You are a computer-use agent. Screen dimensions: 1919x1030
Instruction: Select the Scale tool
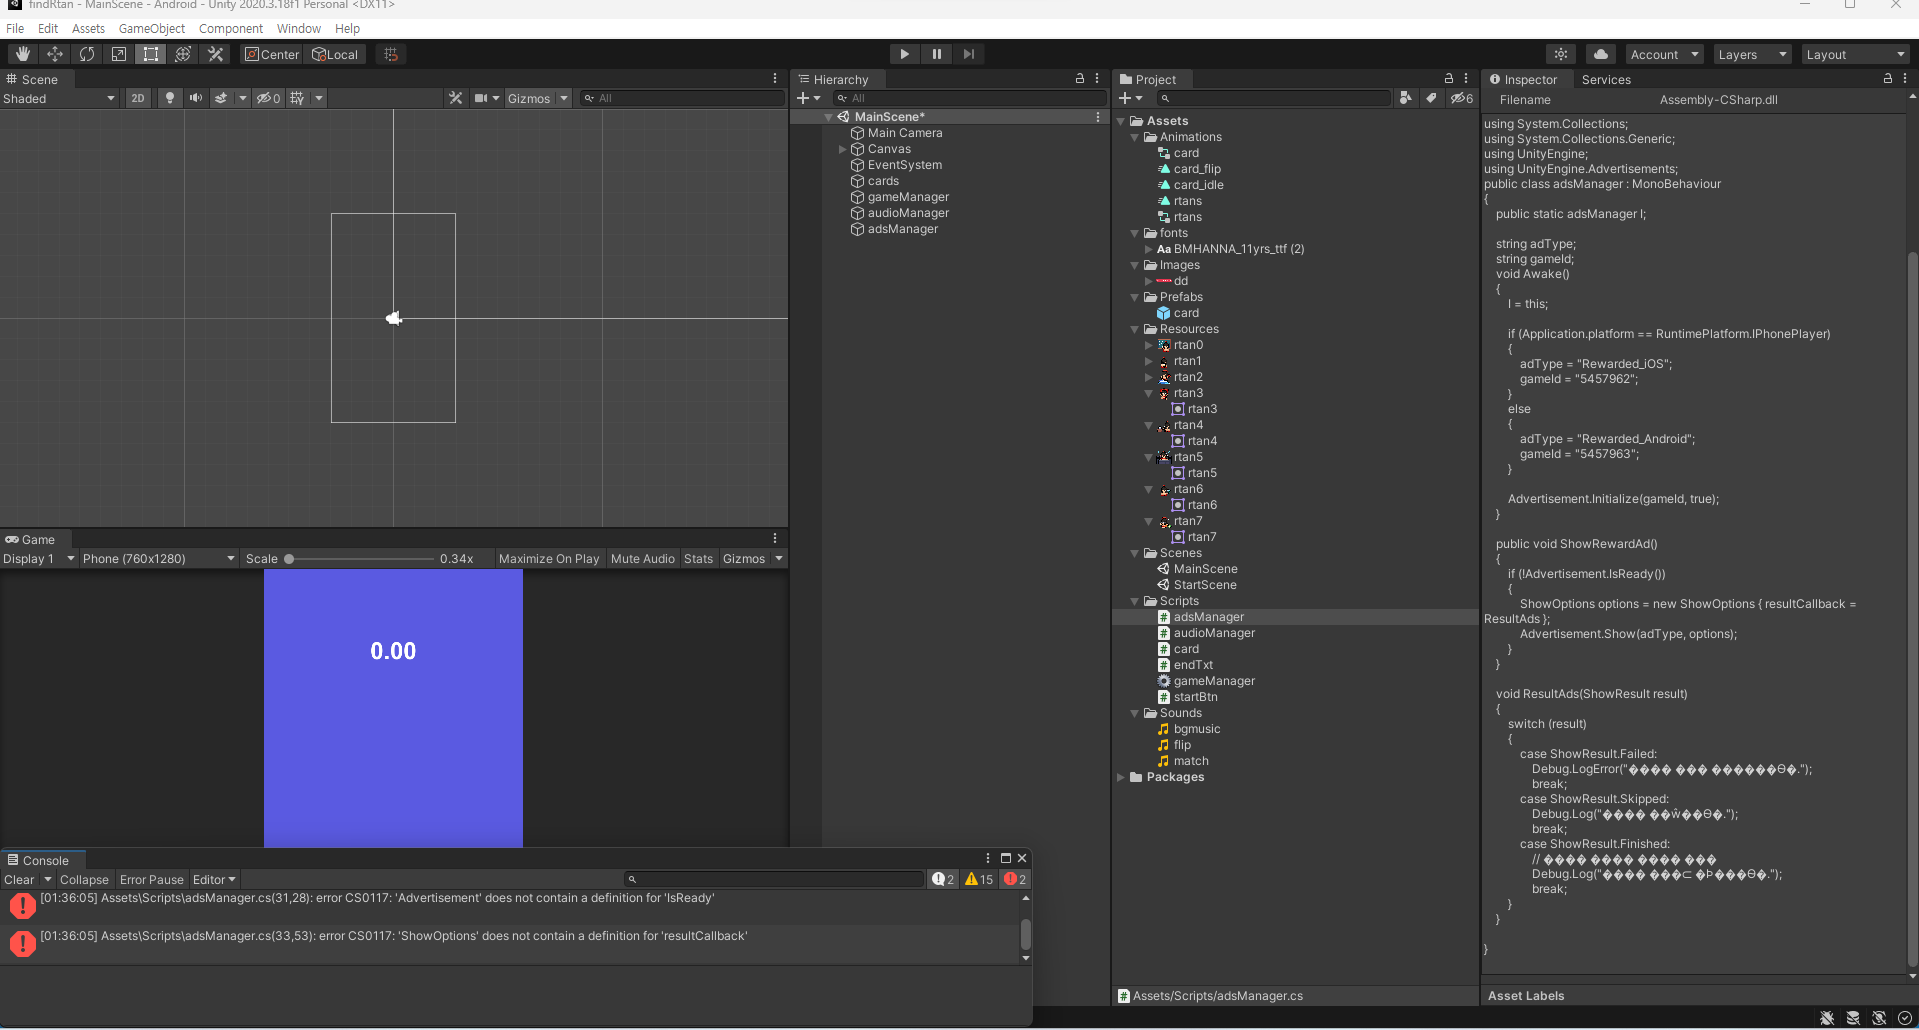click(119, 54)
